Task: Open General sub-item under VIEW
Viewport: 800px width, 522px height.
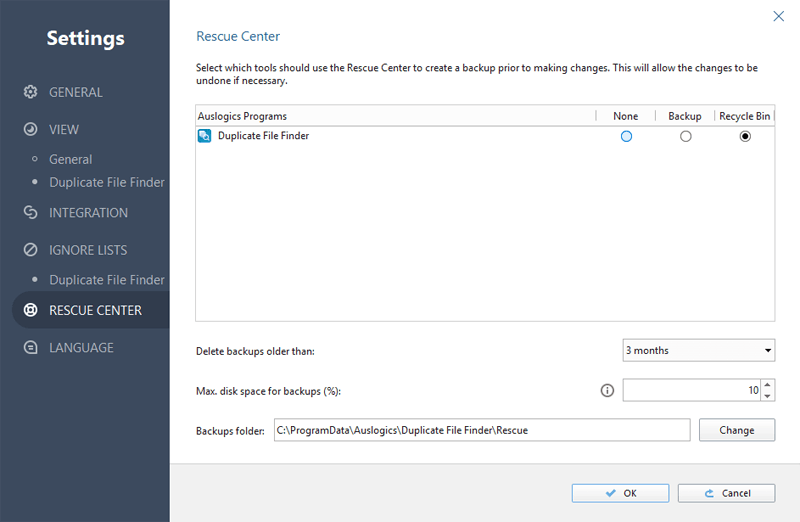Action: coord(70,159)
